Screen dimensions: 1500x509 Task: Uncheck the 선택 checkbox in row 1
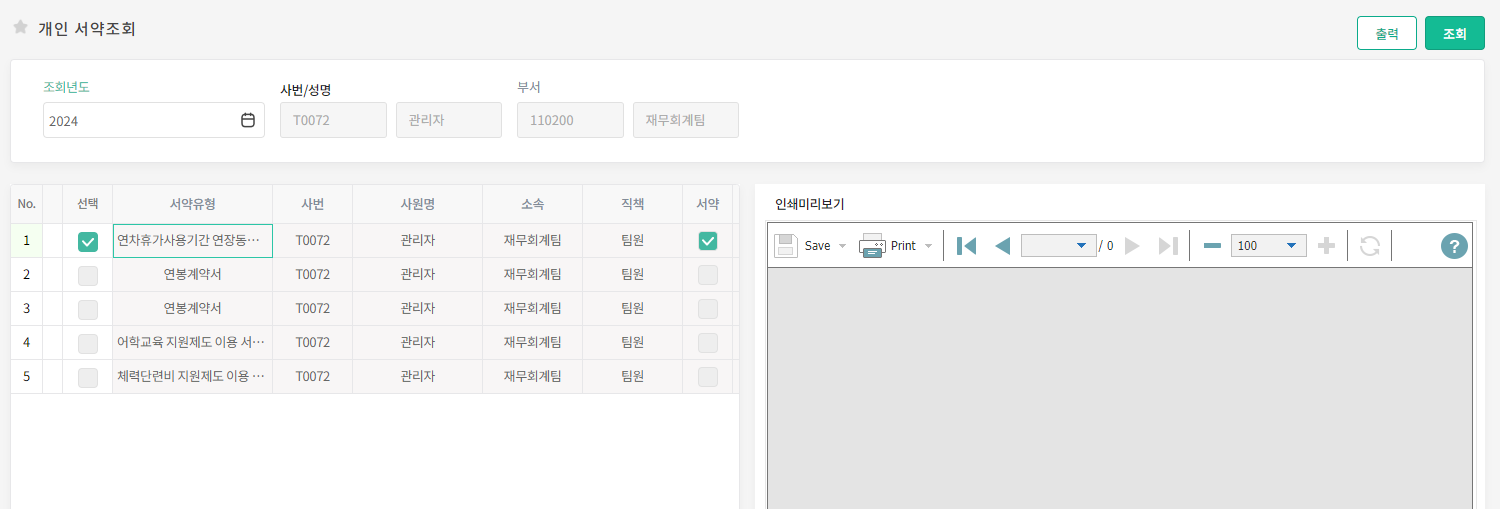pos(88,241)
